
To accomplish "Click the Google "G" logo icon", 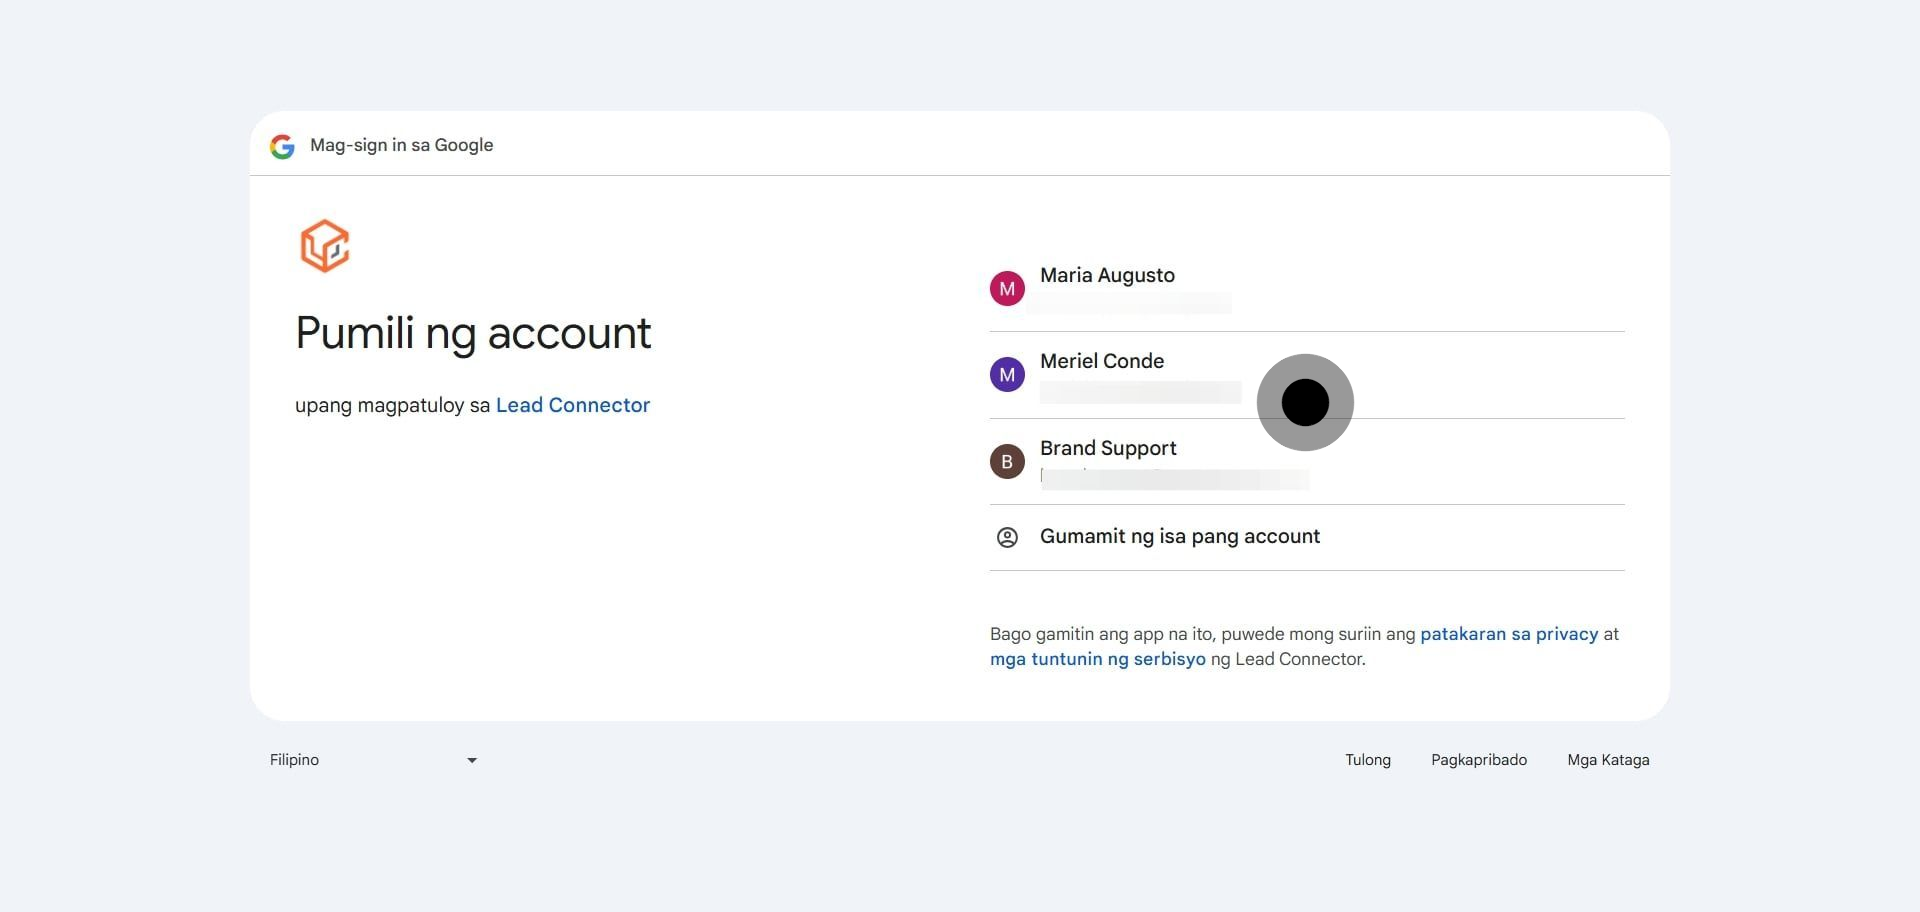I will click(282, 147).
